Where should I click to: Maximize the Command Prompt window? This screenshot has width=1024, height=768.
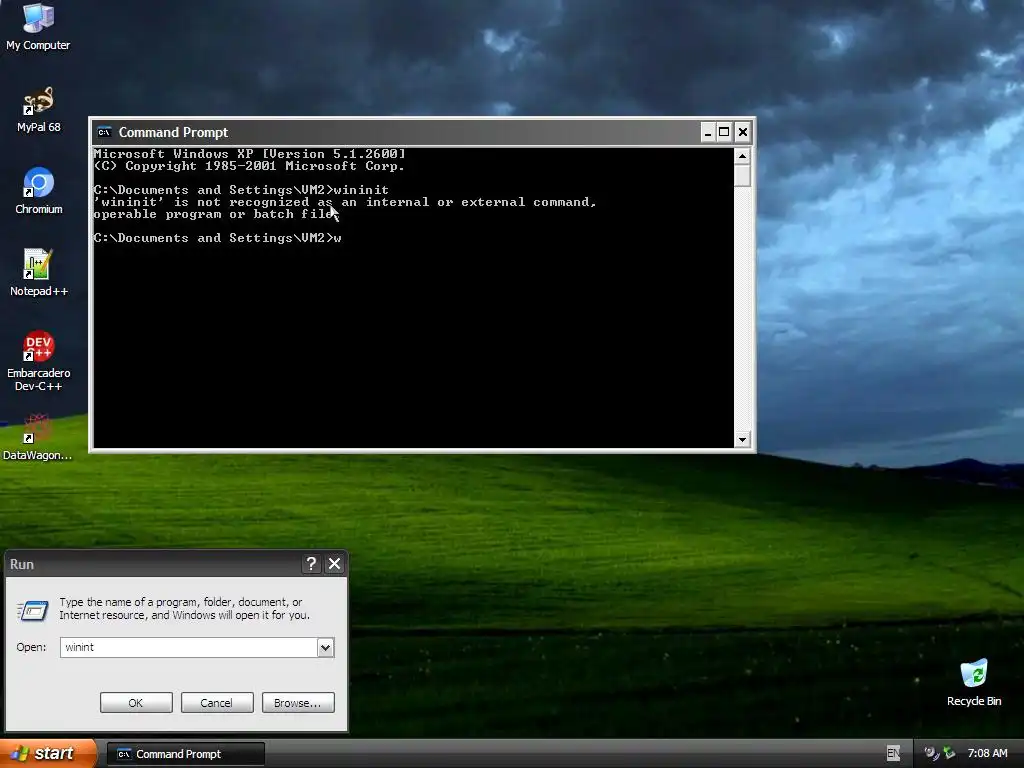(724, 133)
